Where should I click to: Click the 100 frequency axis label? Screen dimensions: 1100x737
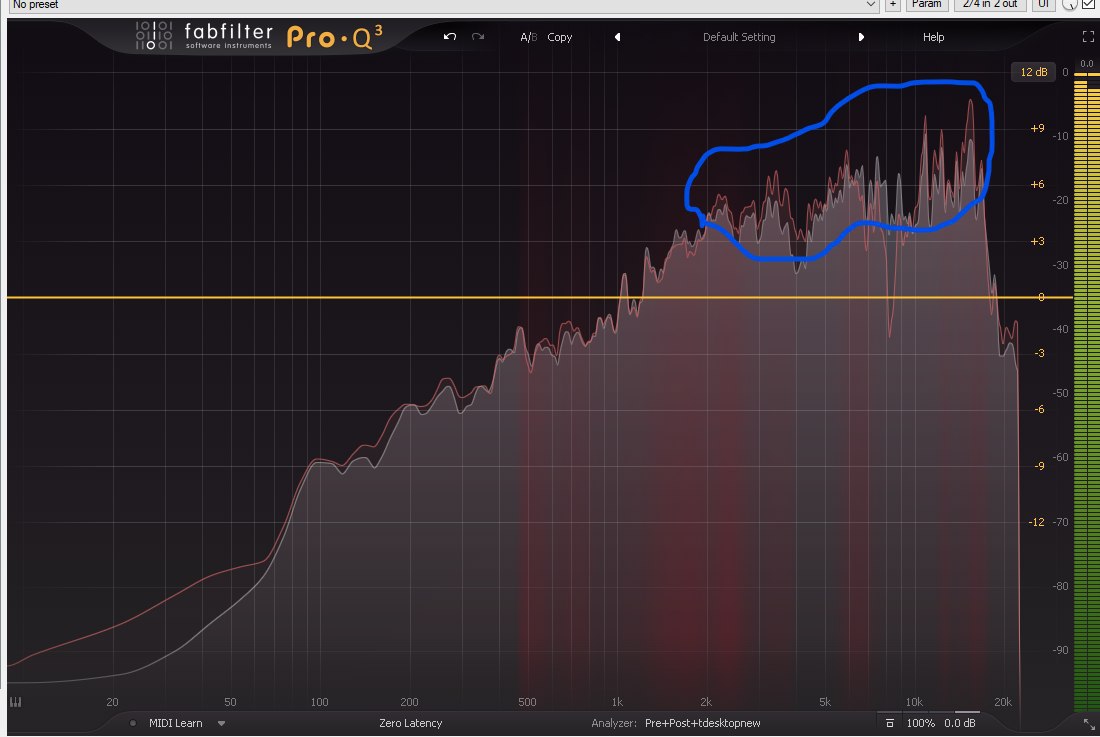click(319, 702)
